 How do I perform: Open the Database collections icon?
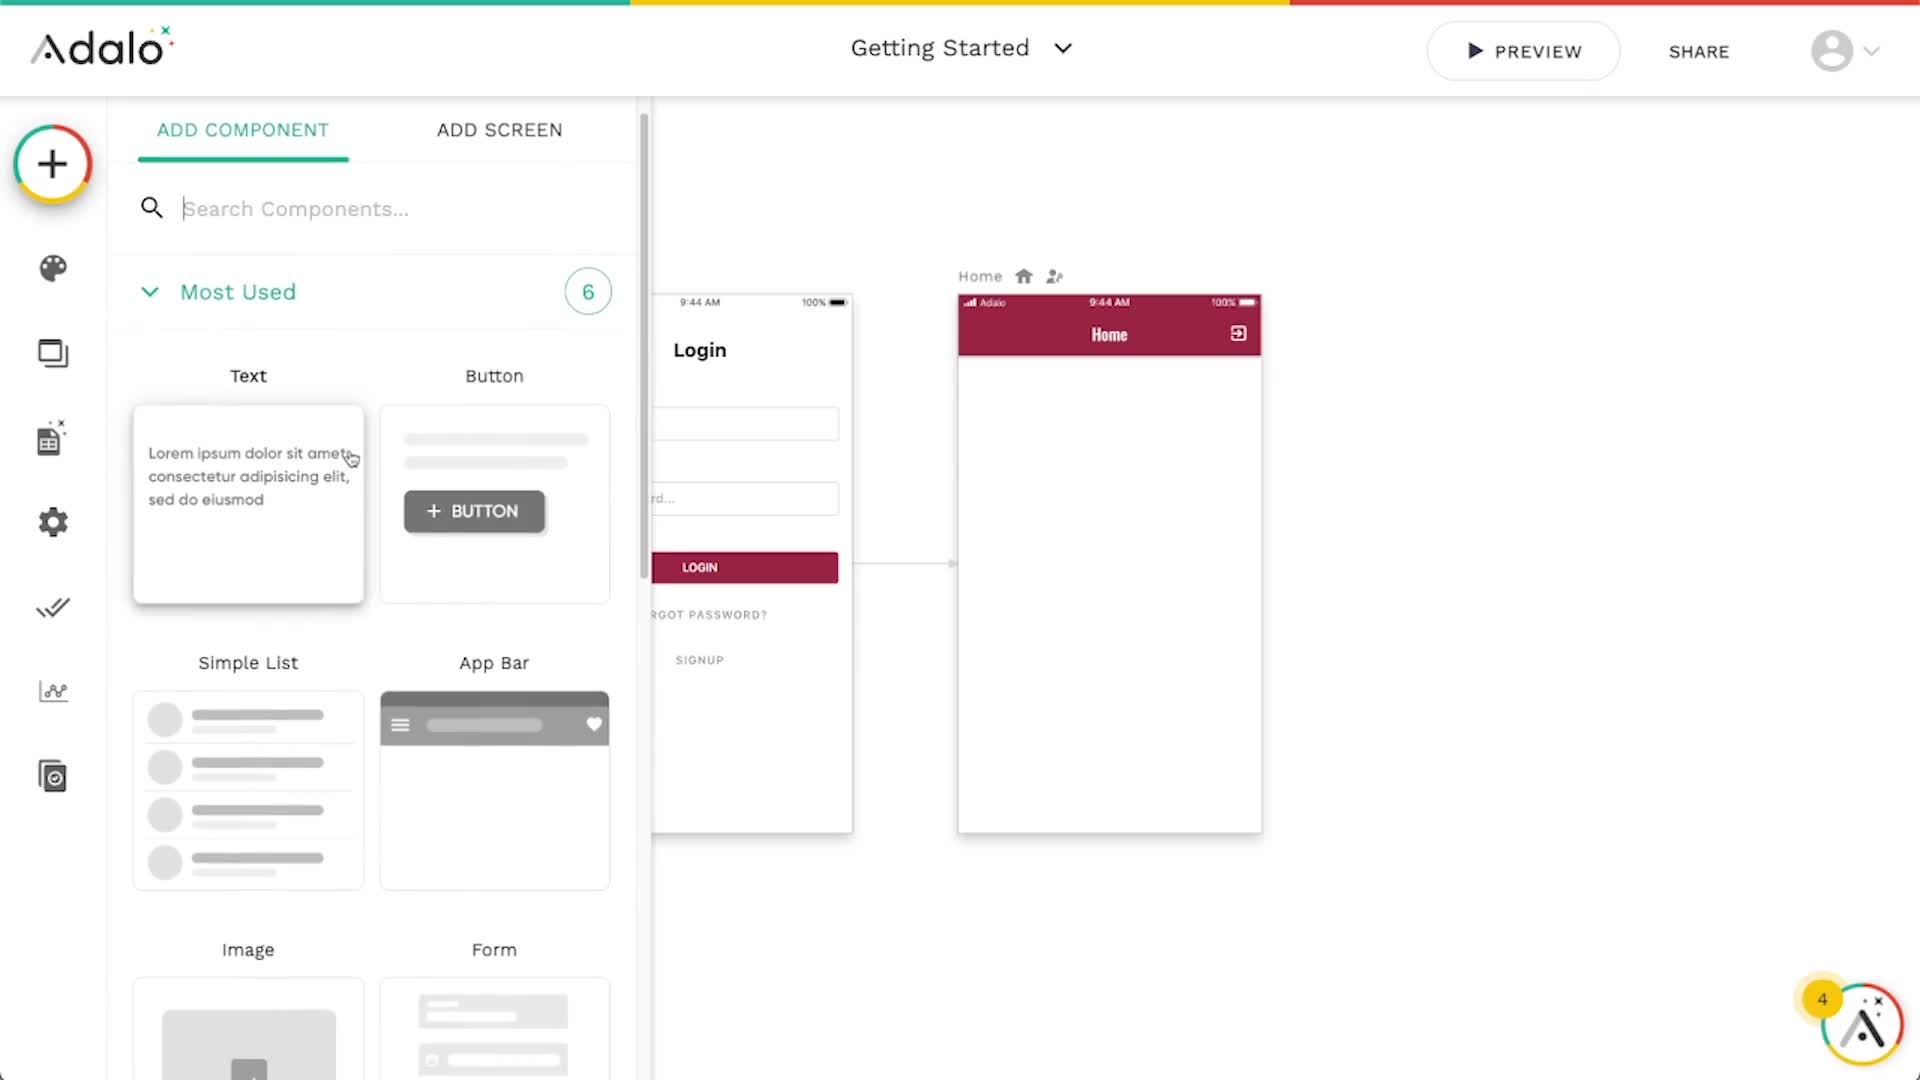(52, 438)
